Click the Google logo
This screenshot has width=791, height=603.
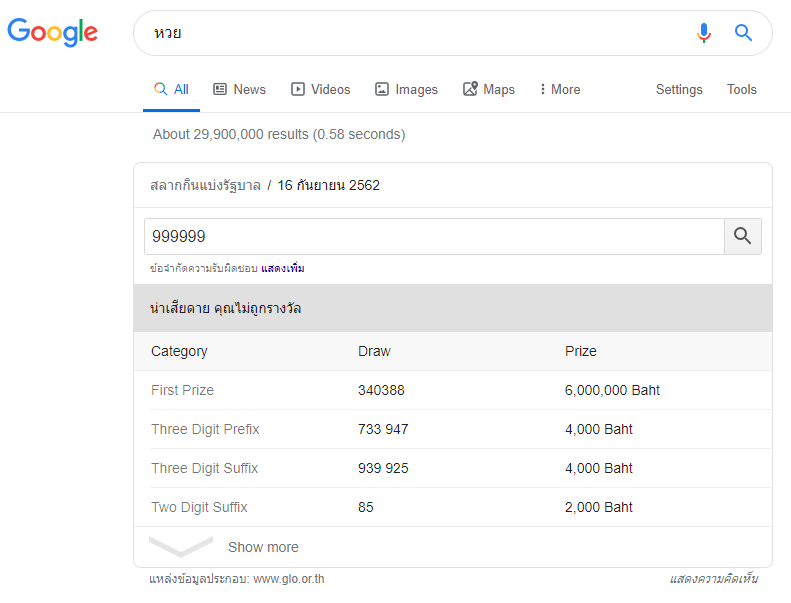point(53,32)
